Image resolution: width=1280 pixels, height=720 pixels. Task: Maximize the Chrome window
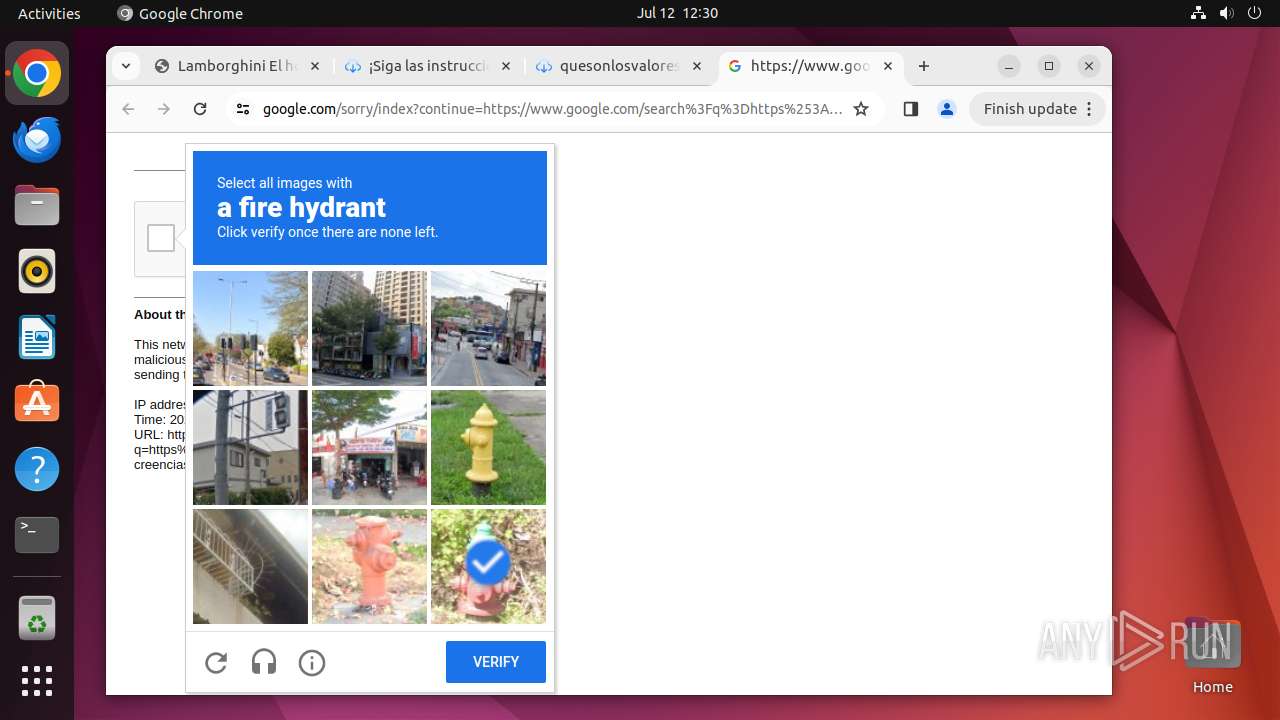point(1049,66)
